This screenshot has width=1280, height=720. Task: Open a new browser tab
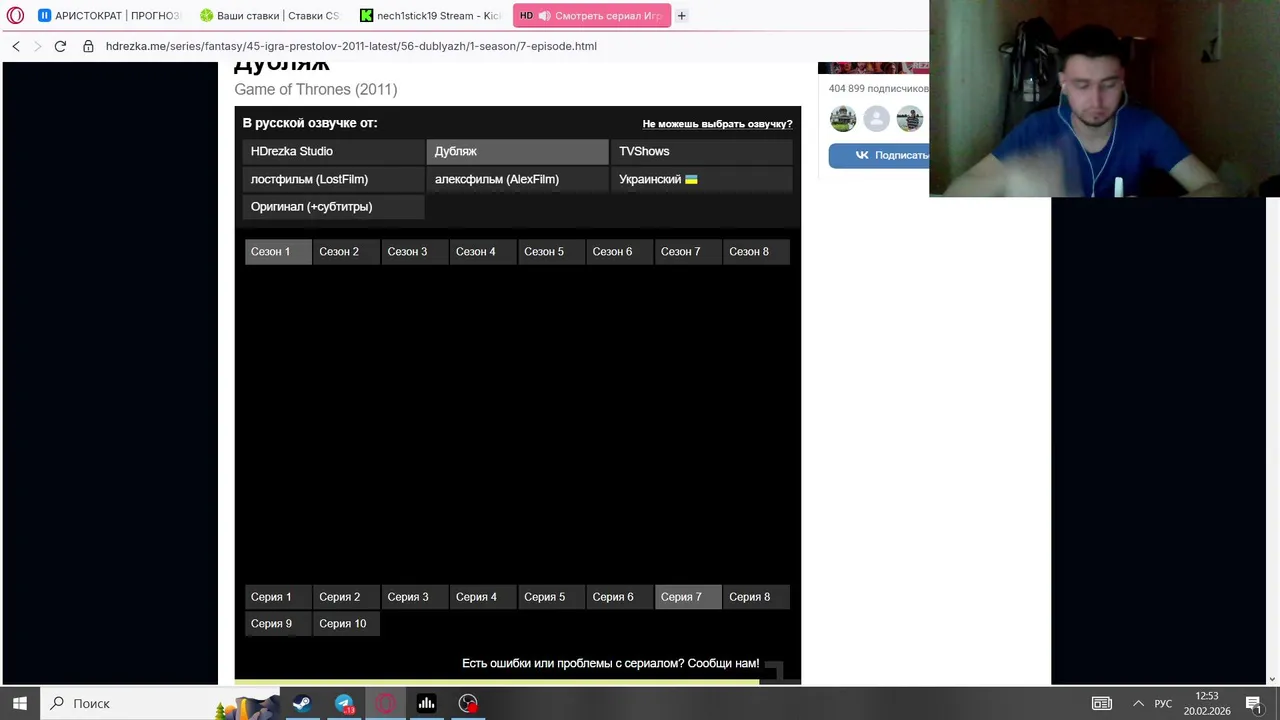tap(681, 16)
